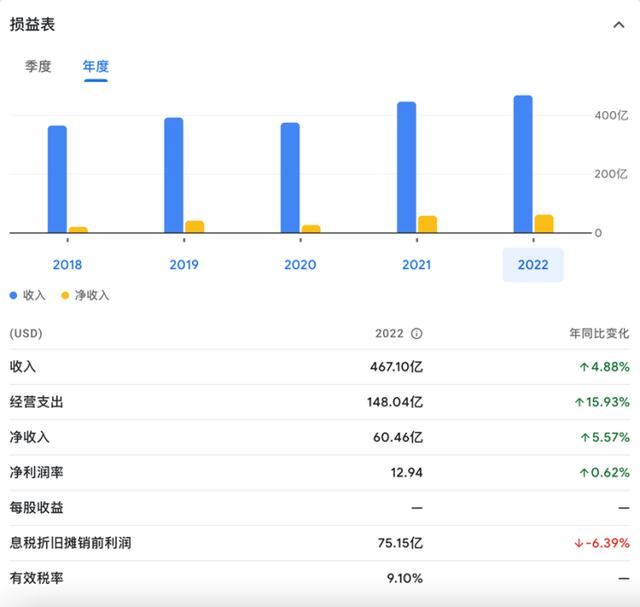Select the 2019 year label
Image resolution: width=640 pixels, height=607 pixels.
point(184,265)
